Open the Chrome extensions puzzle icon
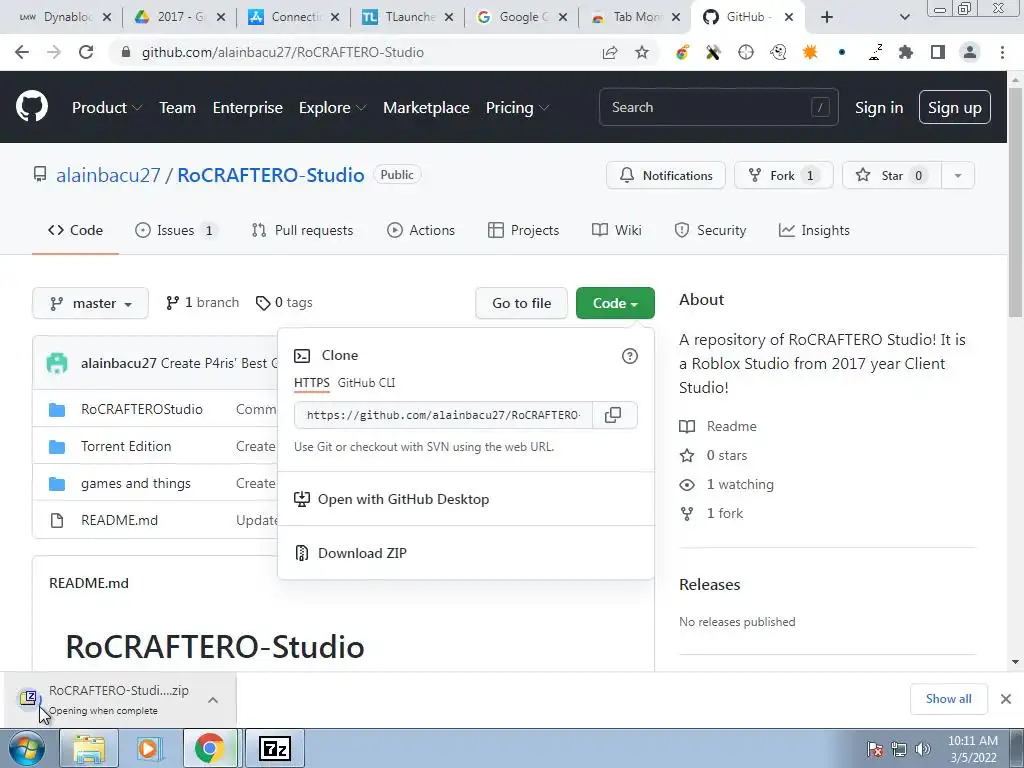1024x768 pixels. pos(906,52)
